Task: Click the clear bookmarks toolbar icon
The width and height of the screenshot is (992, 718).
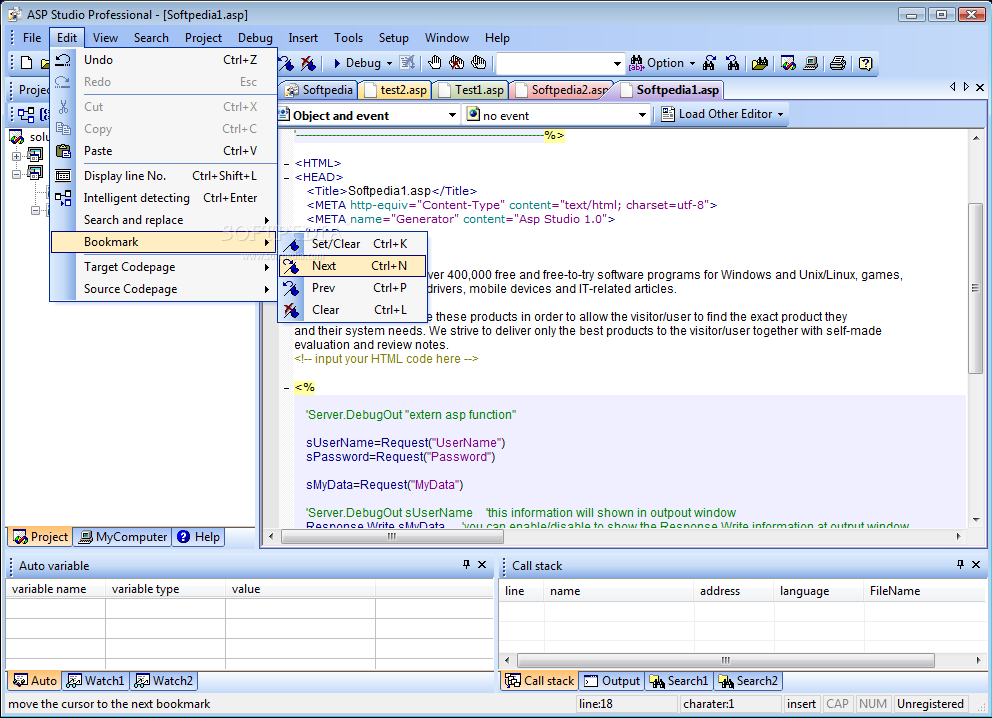Action: pyautogui.click(x=308, y=63)
